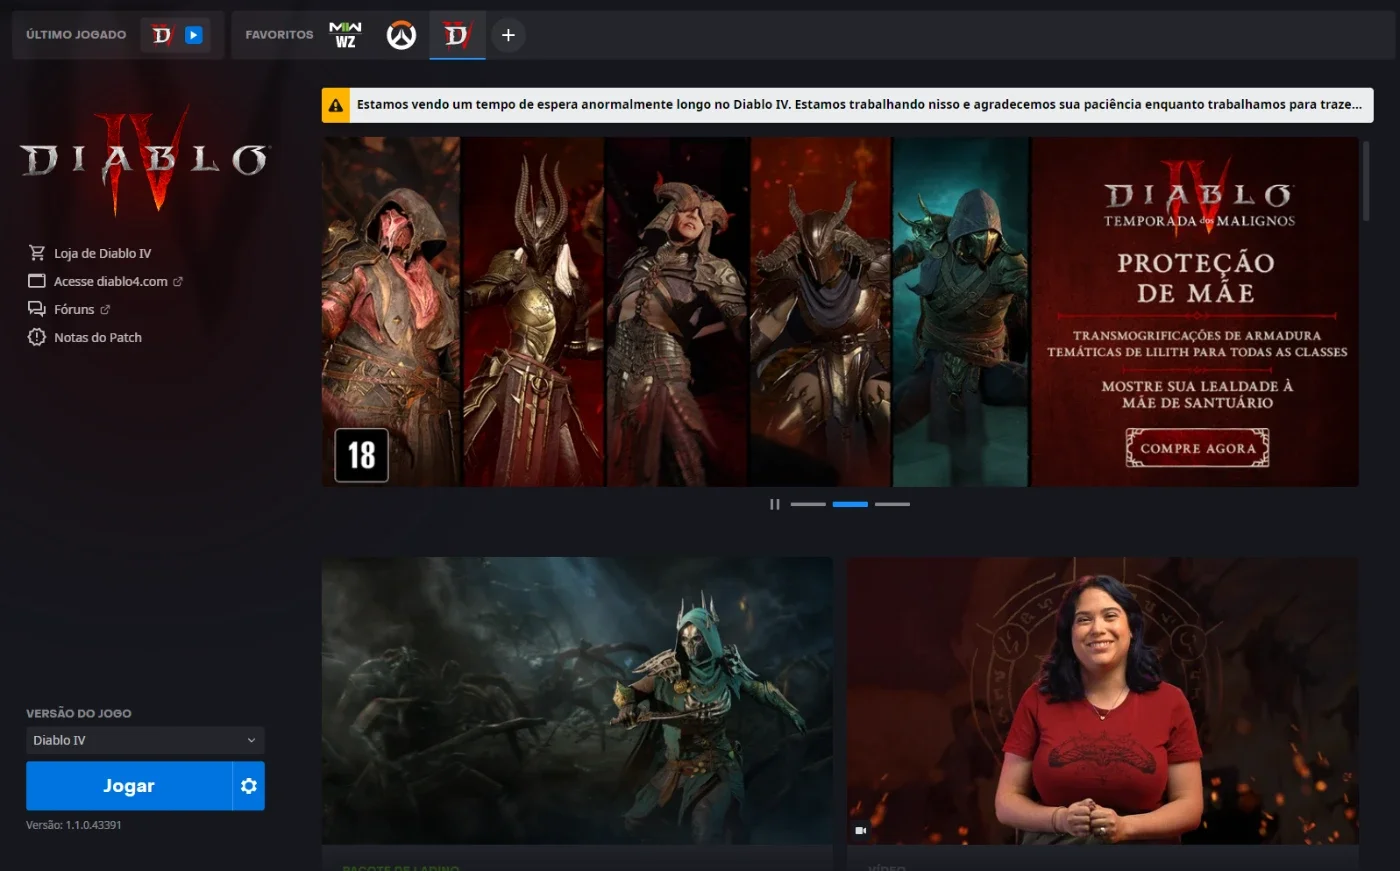Go to third carousel slide indicator
Viewport: 1400px width, 871px height.
[x=892, y=504]
